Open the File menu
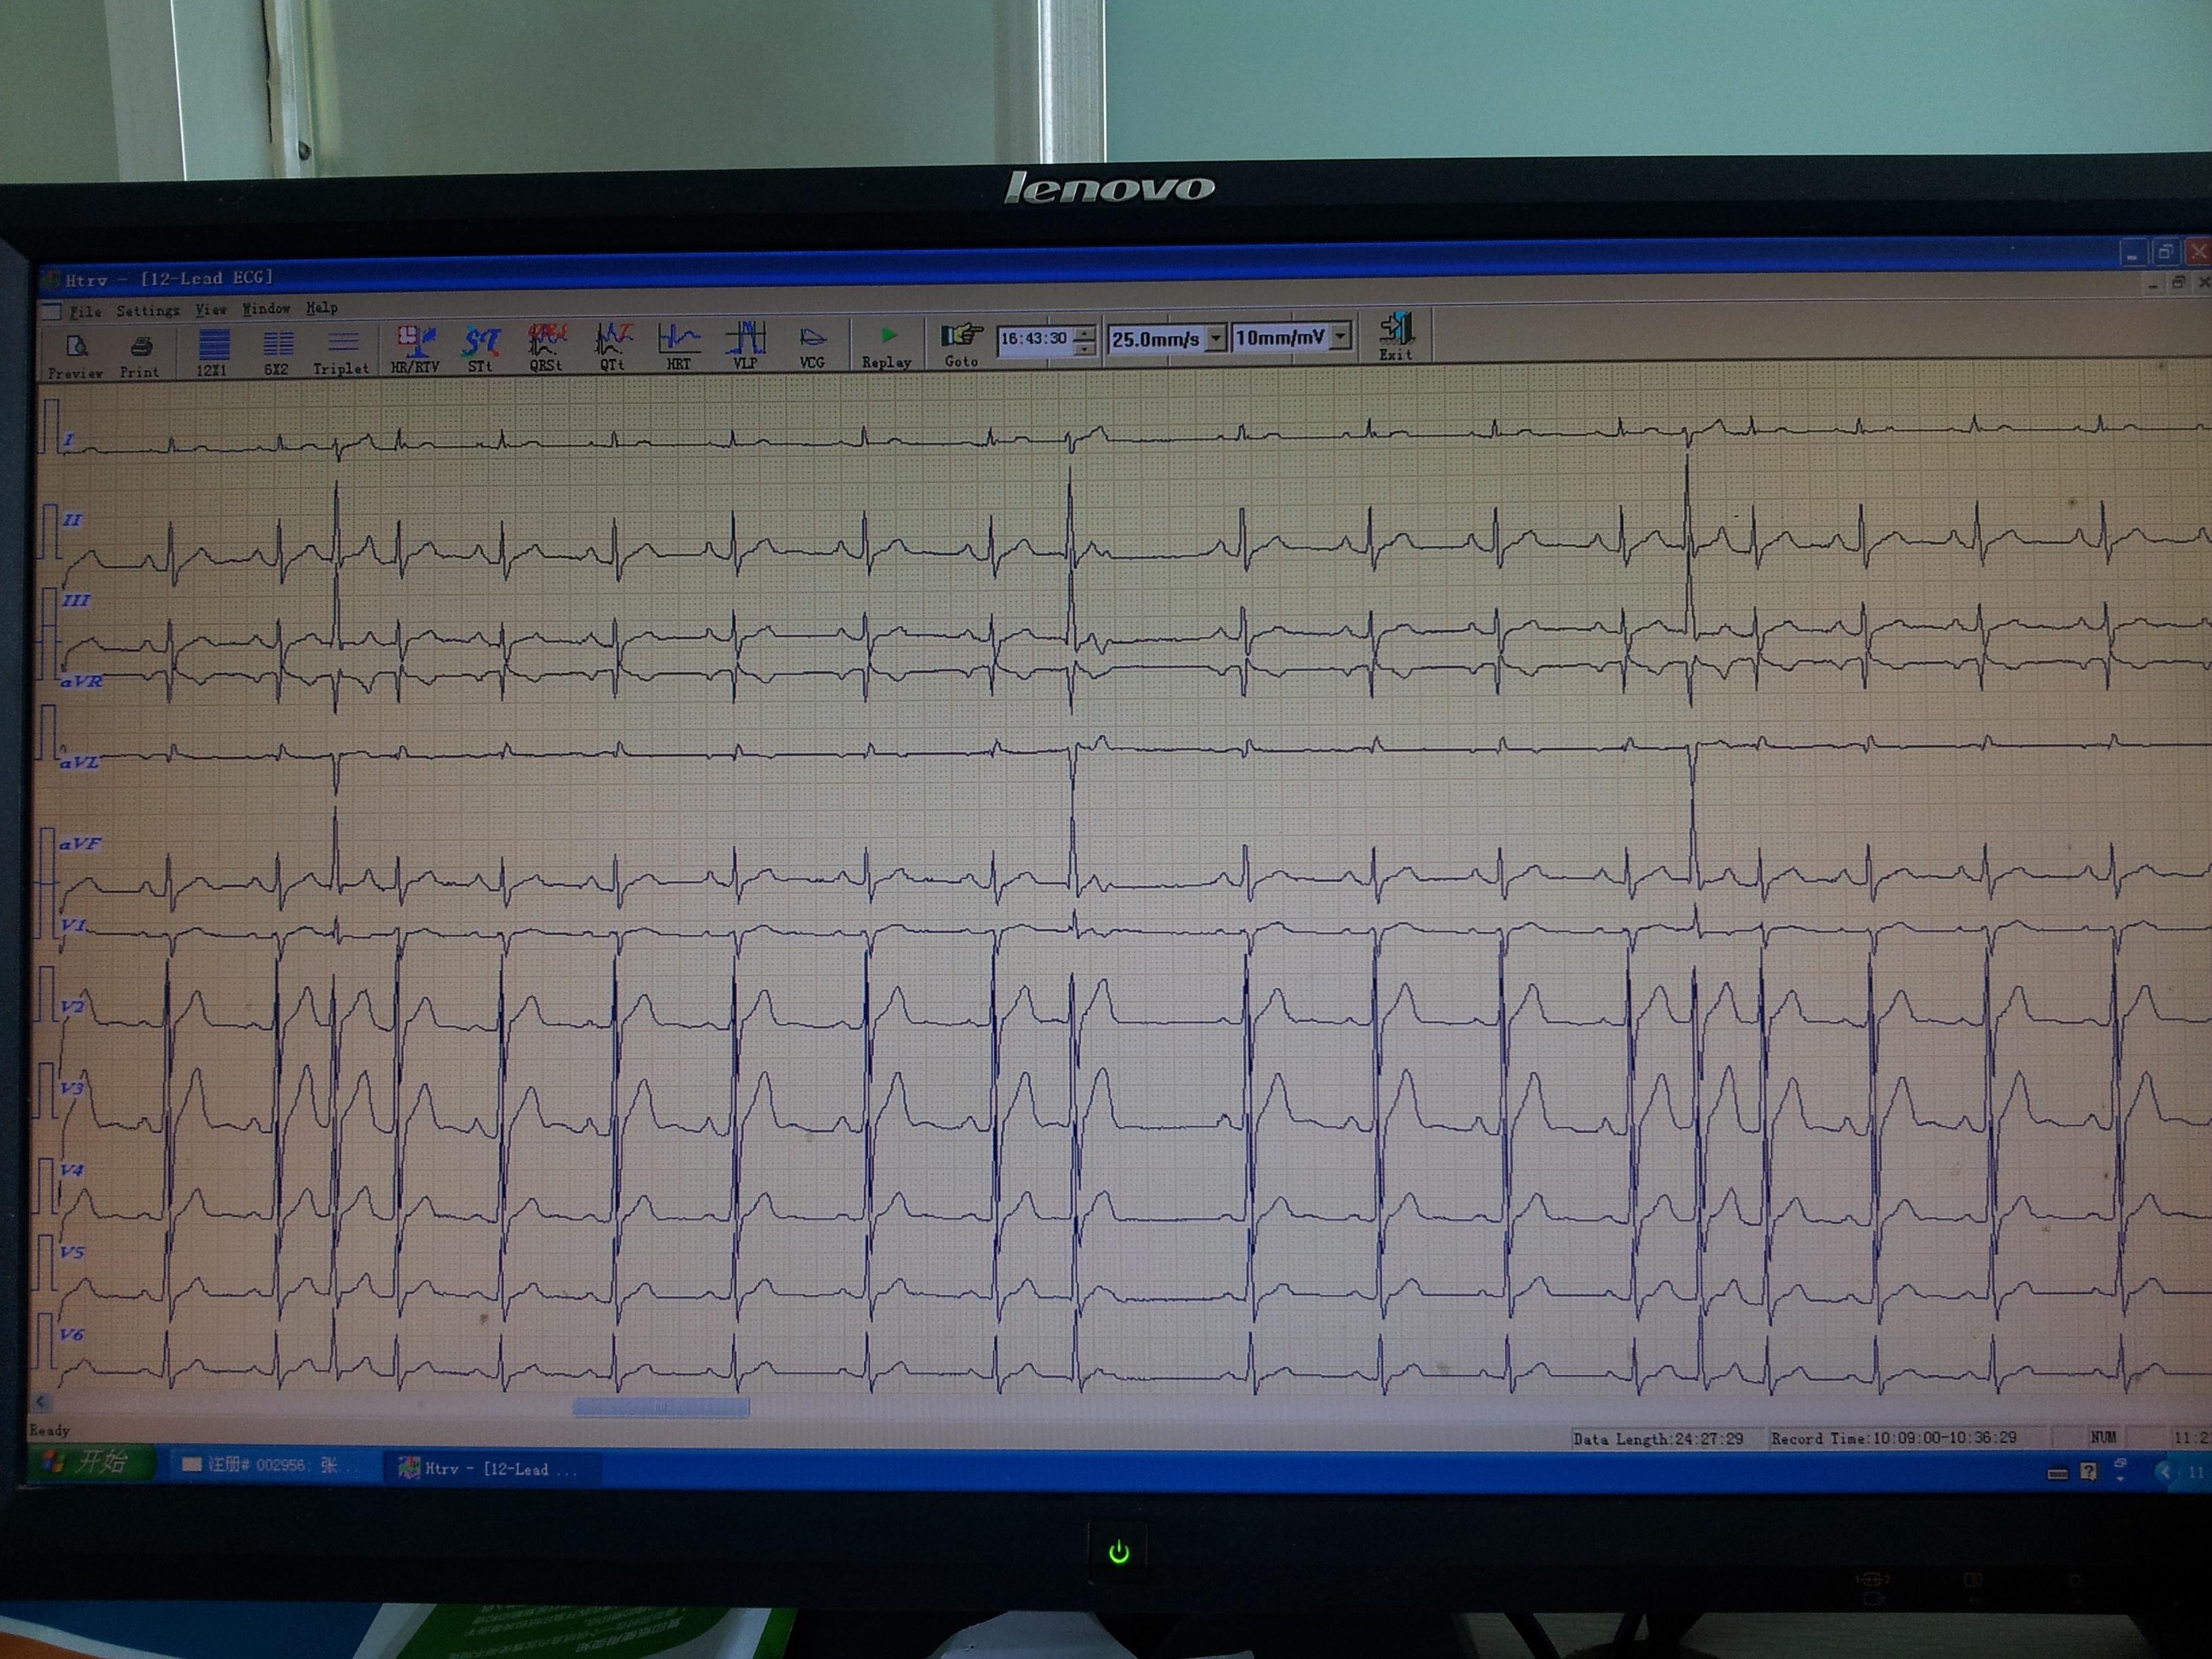This screenshot has height=1659, width=2212. (85, 312)
